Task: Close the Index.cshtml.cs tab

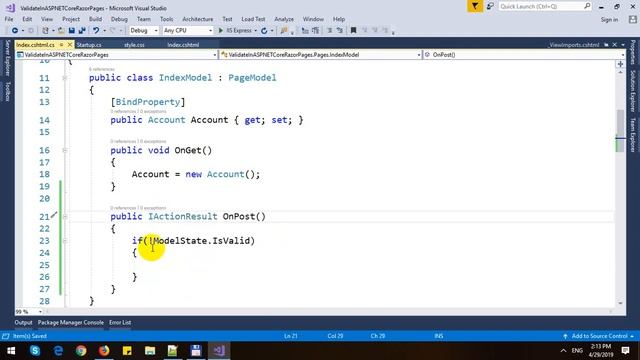Action: pos(70,44)
